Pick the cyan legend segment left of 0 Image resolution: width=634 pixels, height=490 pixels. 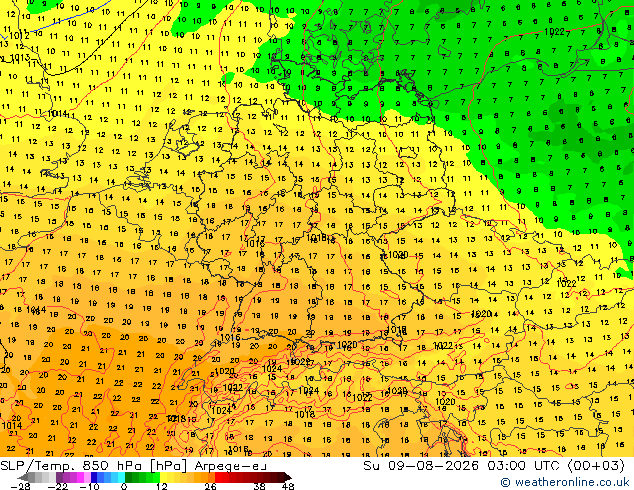tap(121, 477)
